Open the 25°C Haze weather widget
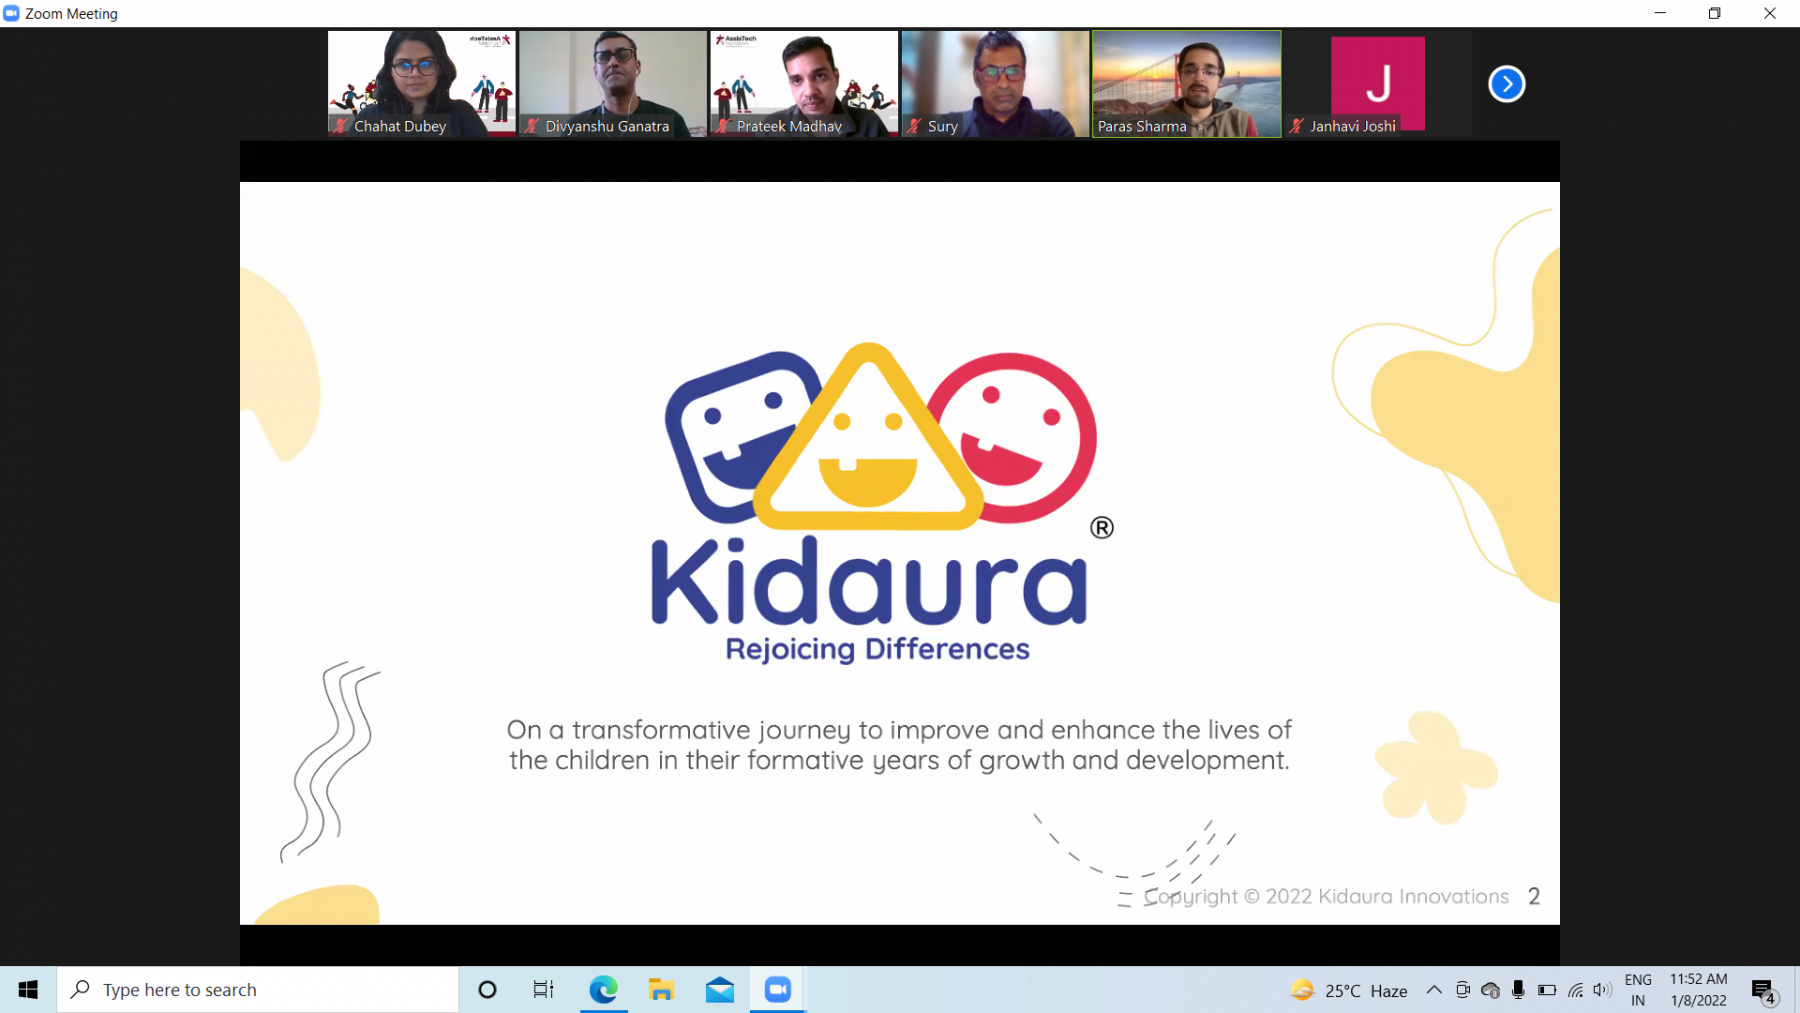Image resolution: width=1800 pixels, height=1013 pixels. (x=1349, y=990)
